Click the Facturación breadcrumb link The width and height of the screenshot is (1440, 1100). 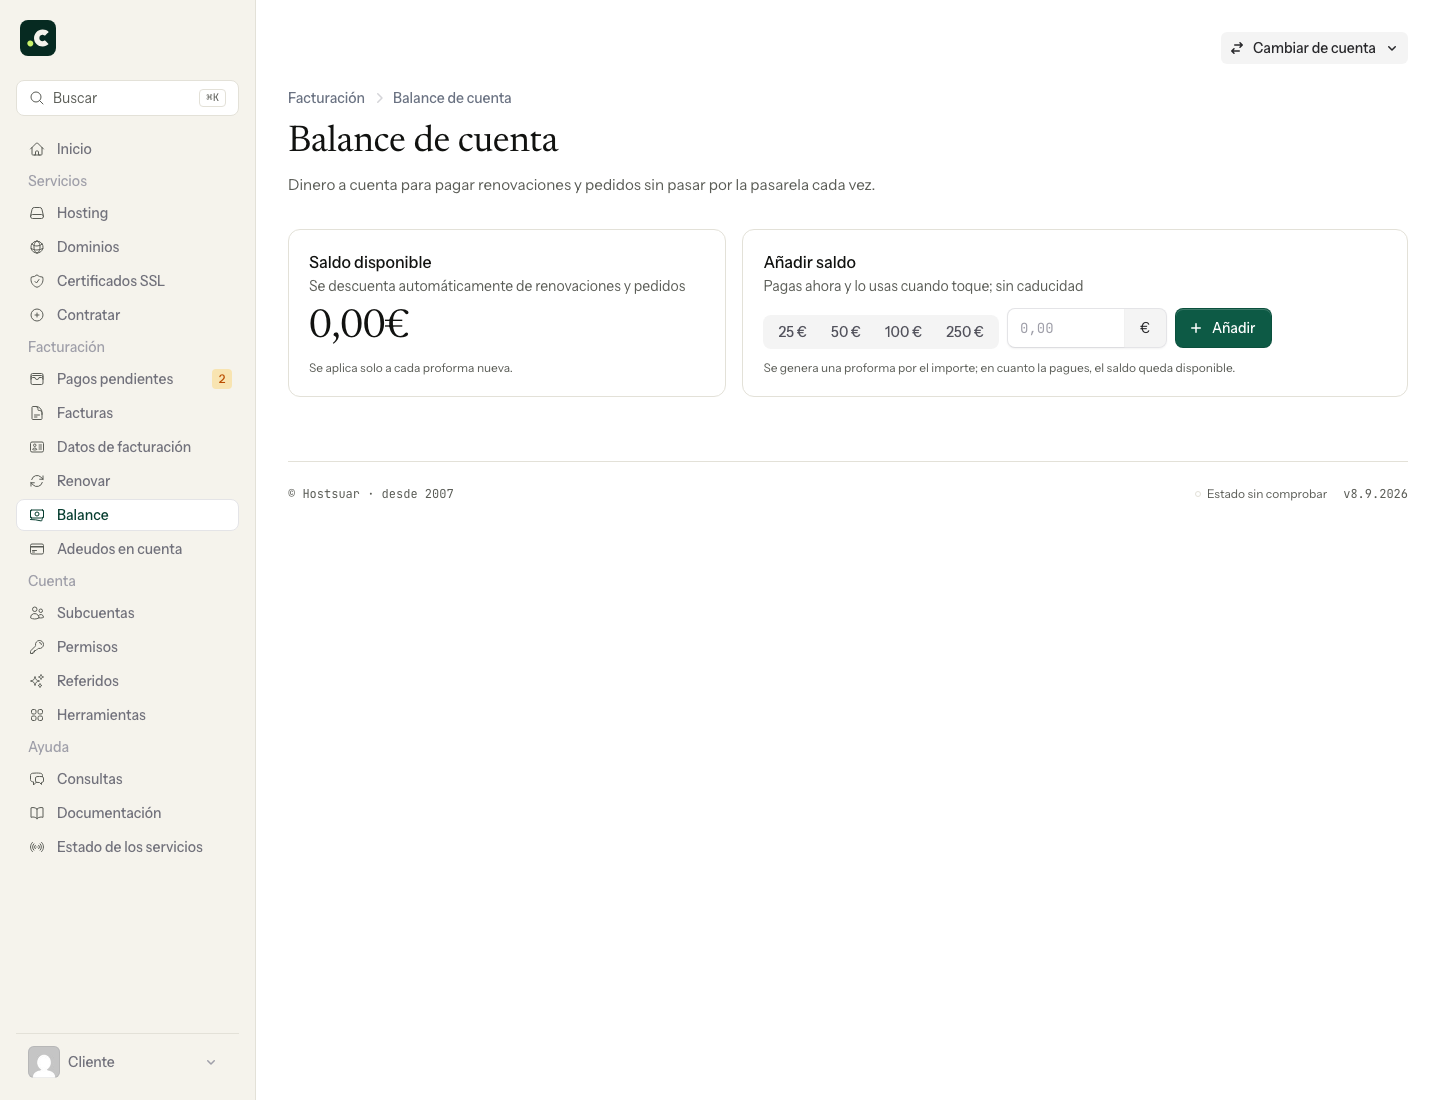pos(326,98)
